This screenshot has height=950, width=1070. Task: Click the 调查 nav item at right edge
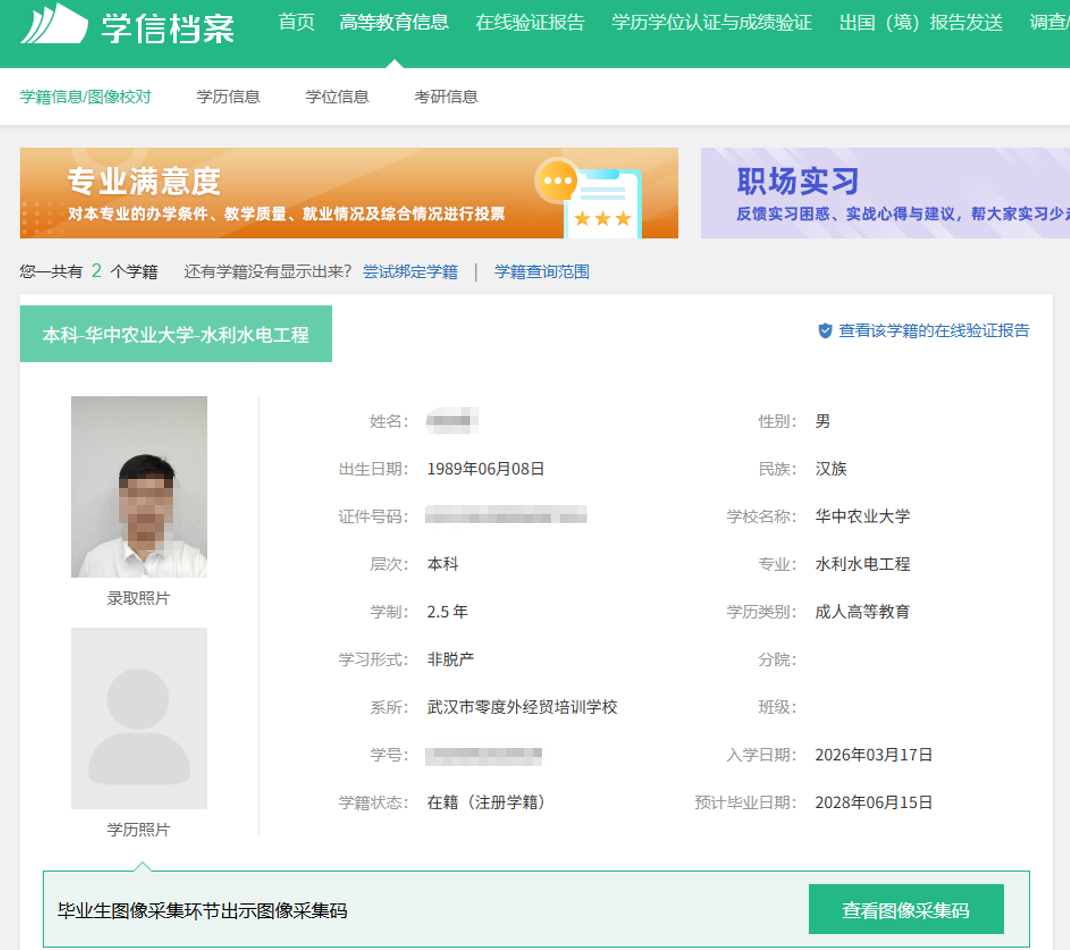coord(1050,23)
